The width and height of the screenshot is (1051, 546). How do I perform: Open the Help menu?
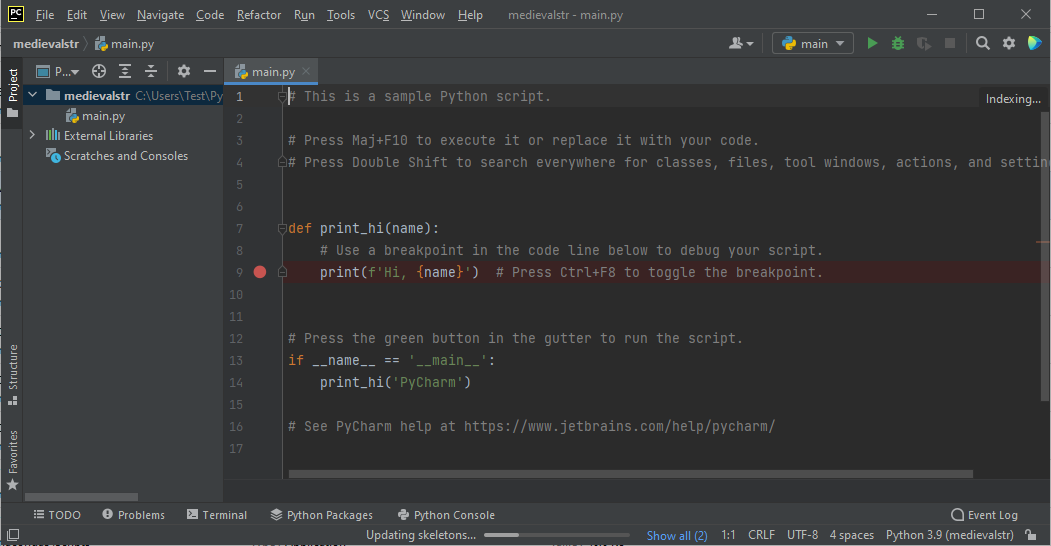click(470, 15)
